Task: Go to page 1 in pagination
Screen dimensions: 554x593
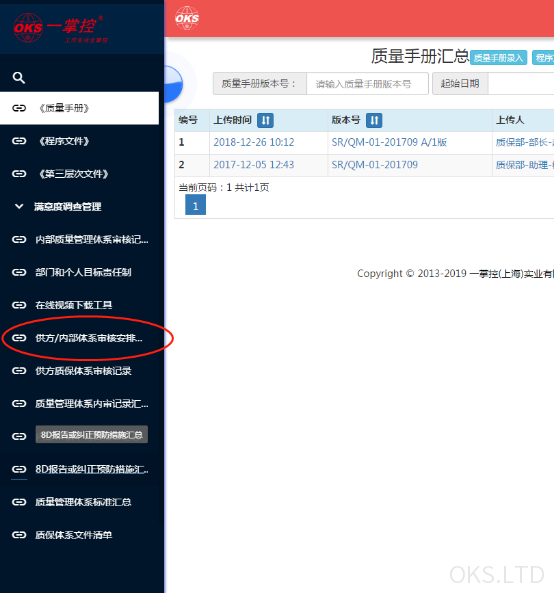Action: [x=196, y=205]
